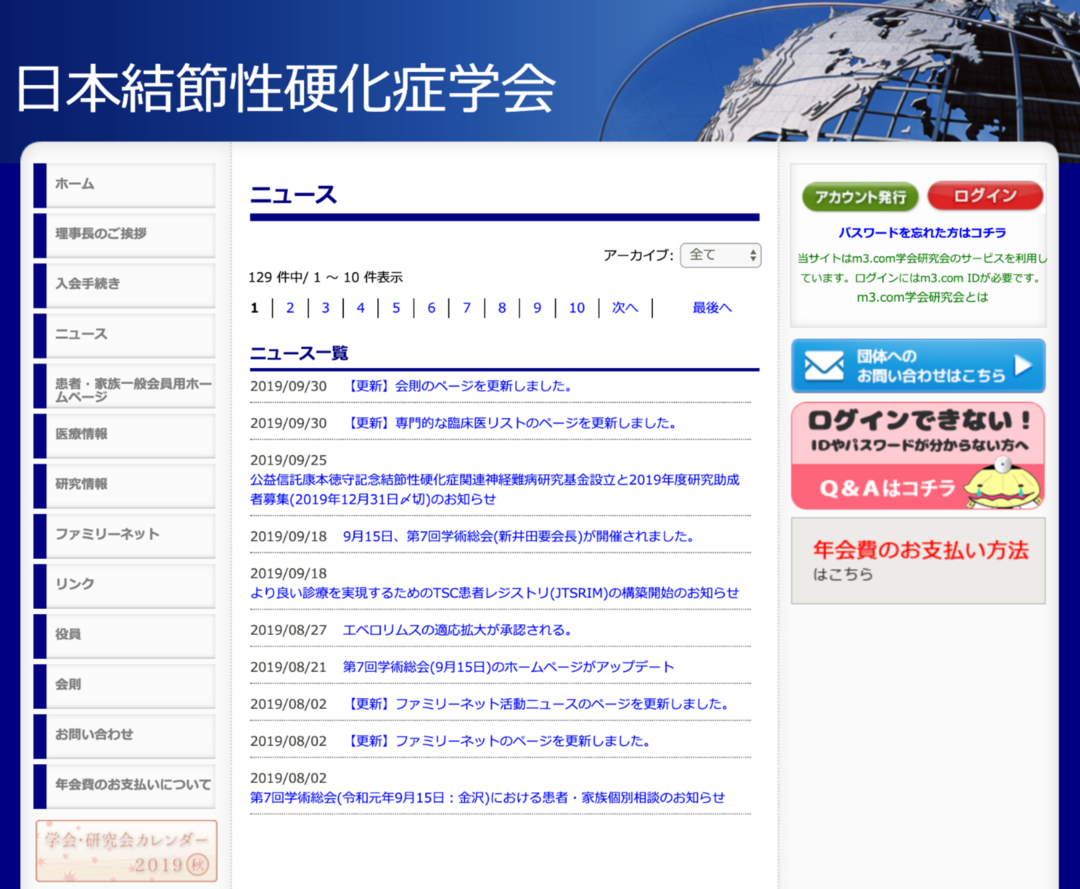
Task: Click the green アカウント発行 button
Action: [859, 196]
